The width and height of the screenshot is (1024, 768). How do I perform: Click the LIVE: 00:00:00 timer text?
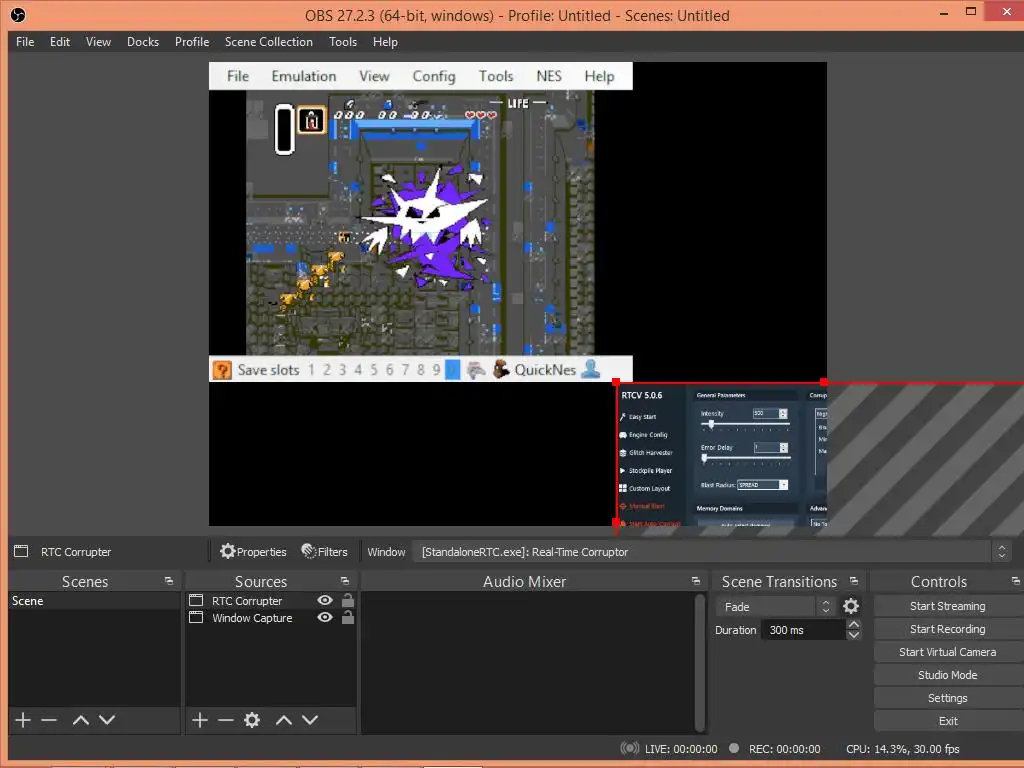[x=681, y=749]
